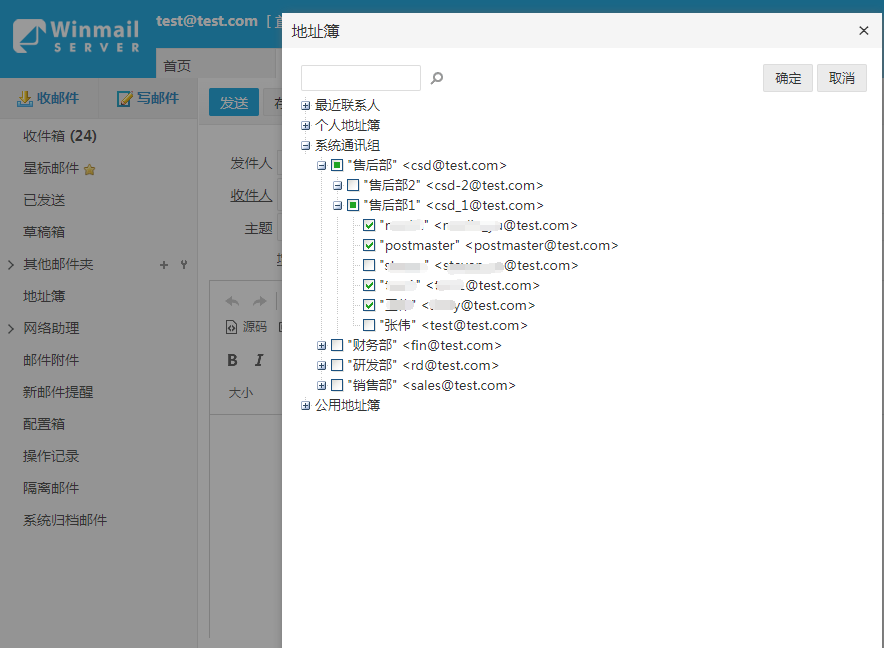The height and width of the screenshot is (648, 884).
Task: Click the Bold B formatting icon
Action: (x=232, y=360)
